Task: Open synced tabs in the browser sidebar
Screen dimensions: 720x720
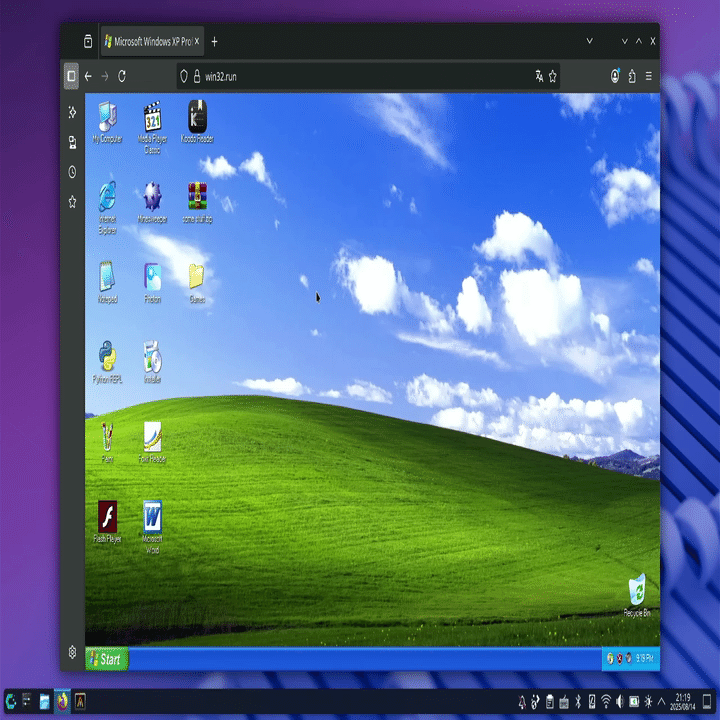Action: 72,142
